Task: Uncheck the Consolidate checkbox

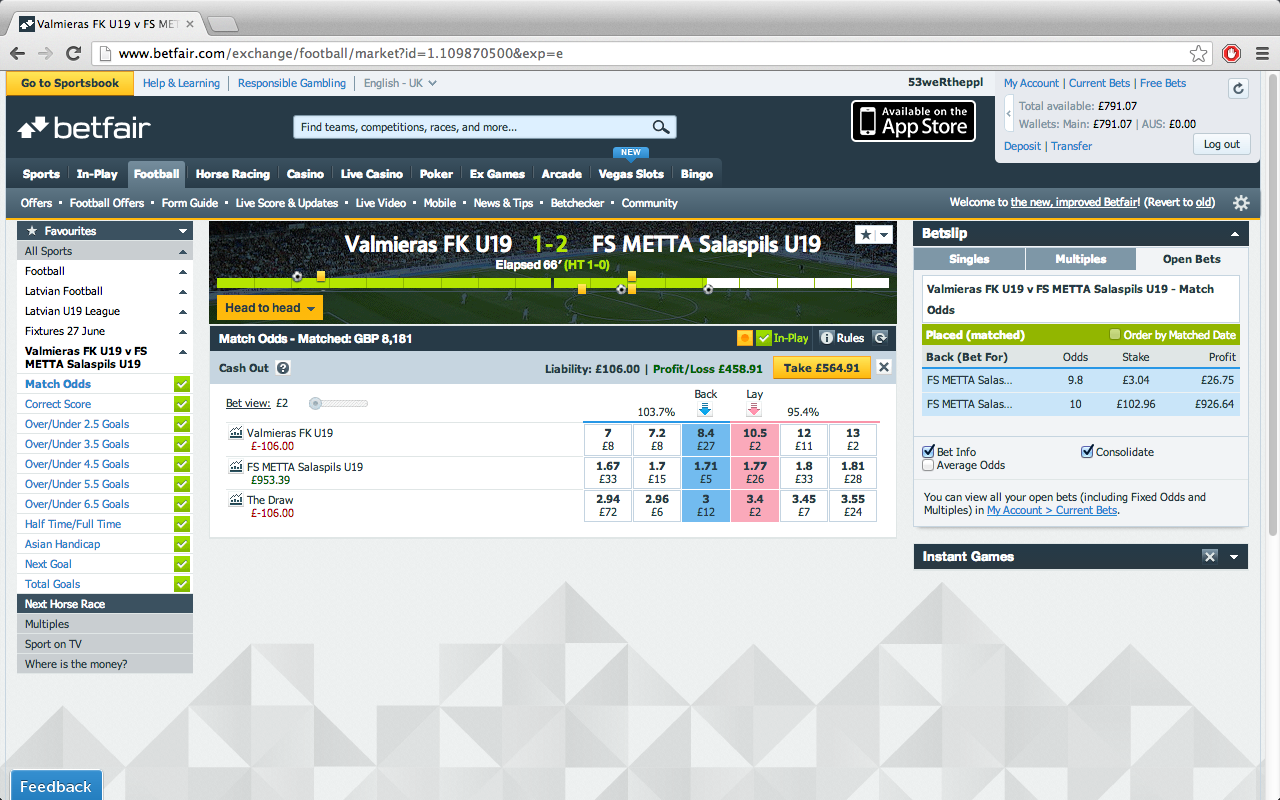Action: [1087, 452]
